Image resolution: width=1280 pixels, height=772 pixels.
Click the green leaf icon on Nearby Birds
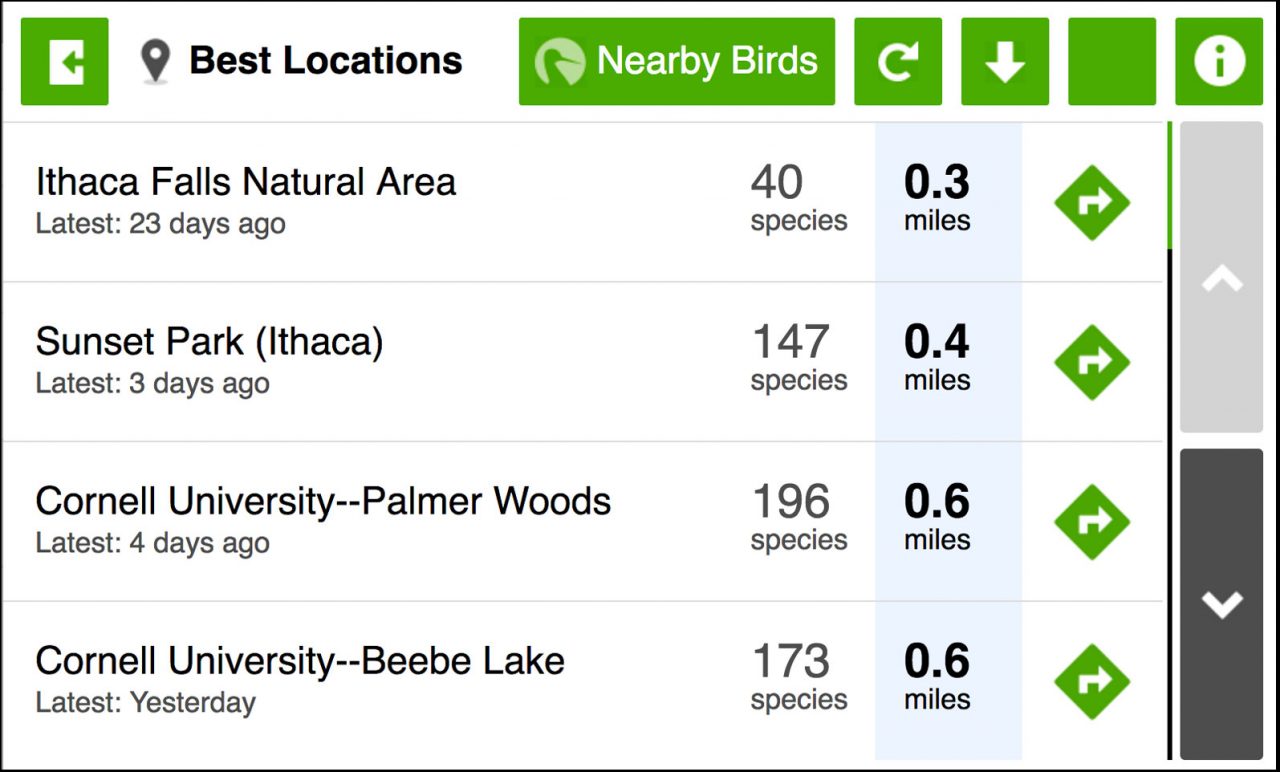pyautogui.click(x=560, y=60)
